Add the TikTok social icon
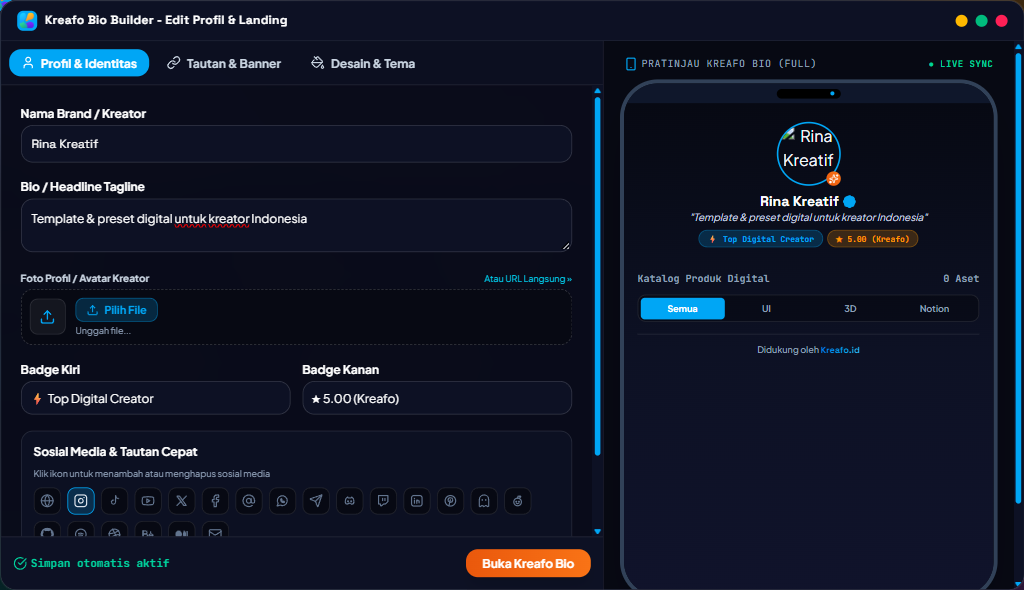The height and width of the screenshot is (590, 1024). pyautogui.click(x=114, y=501)
